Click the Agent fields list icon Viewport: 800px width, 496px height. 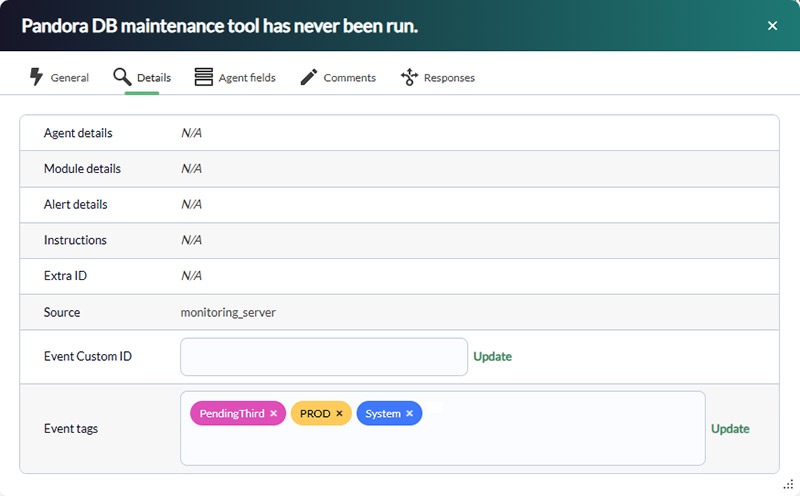(x=204, y=77)
